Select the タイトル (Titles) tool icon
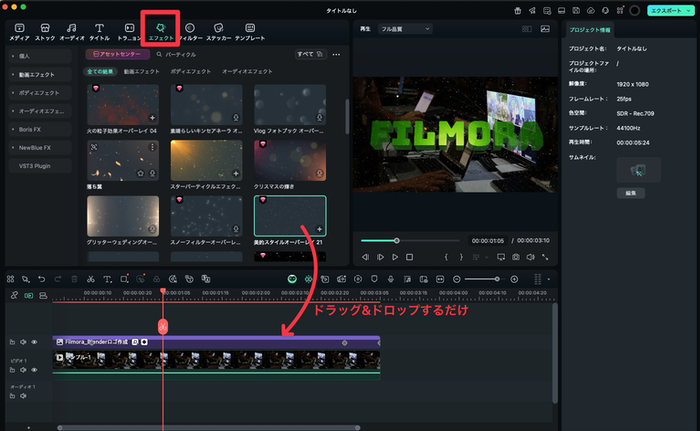 [100, 30]
